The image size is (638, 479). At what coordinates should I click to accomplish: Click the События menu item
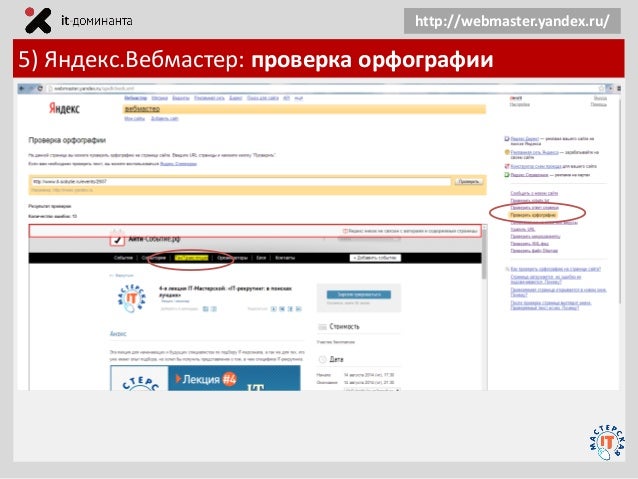(x=123, y=258)
